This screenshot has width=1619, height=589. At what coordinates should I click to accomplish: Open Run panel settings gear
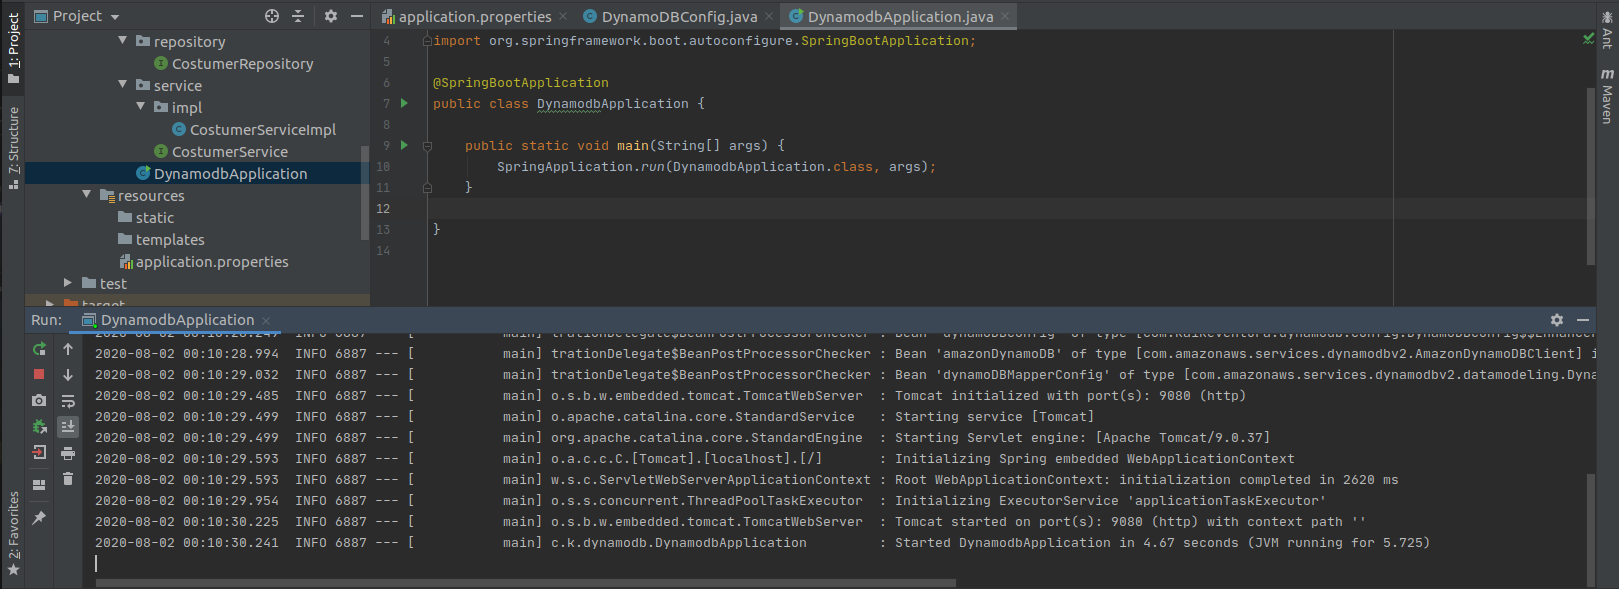click(1557, 320)
